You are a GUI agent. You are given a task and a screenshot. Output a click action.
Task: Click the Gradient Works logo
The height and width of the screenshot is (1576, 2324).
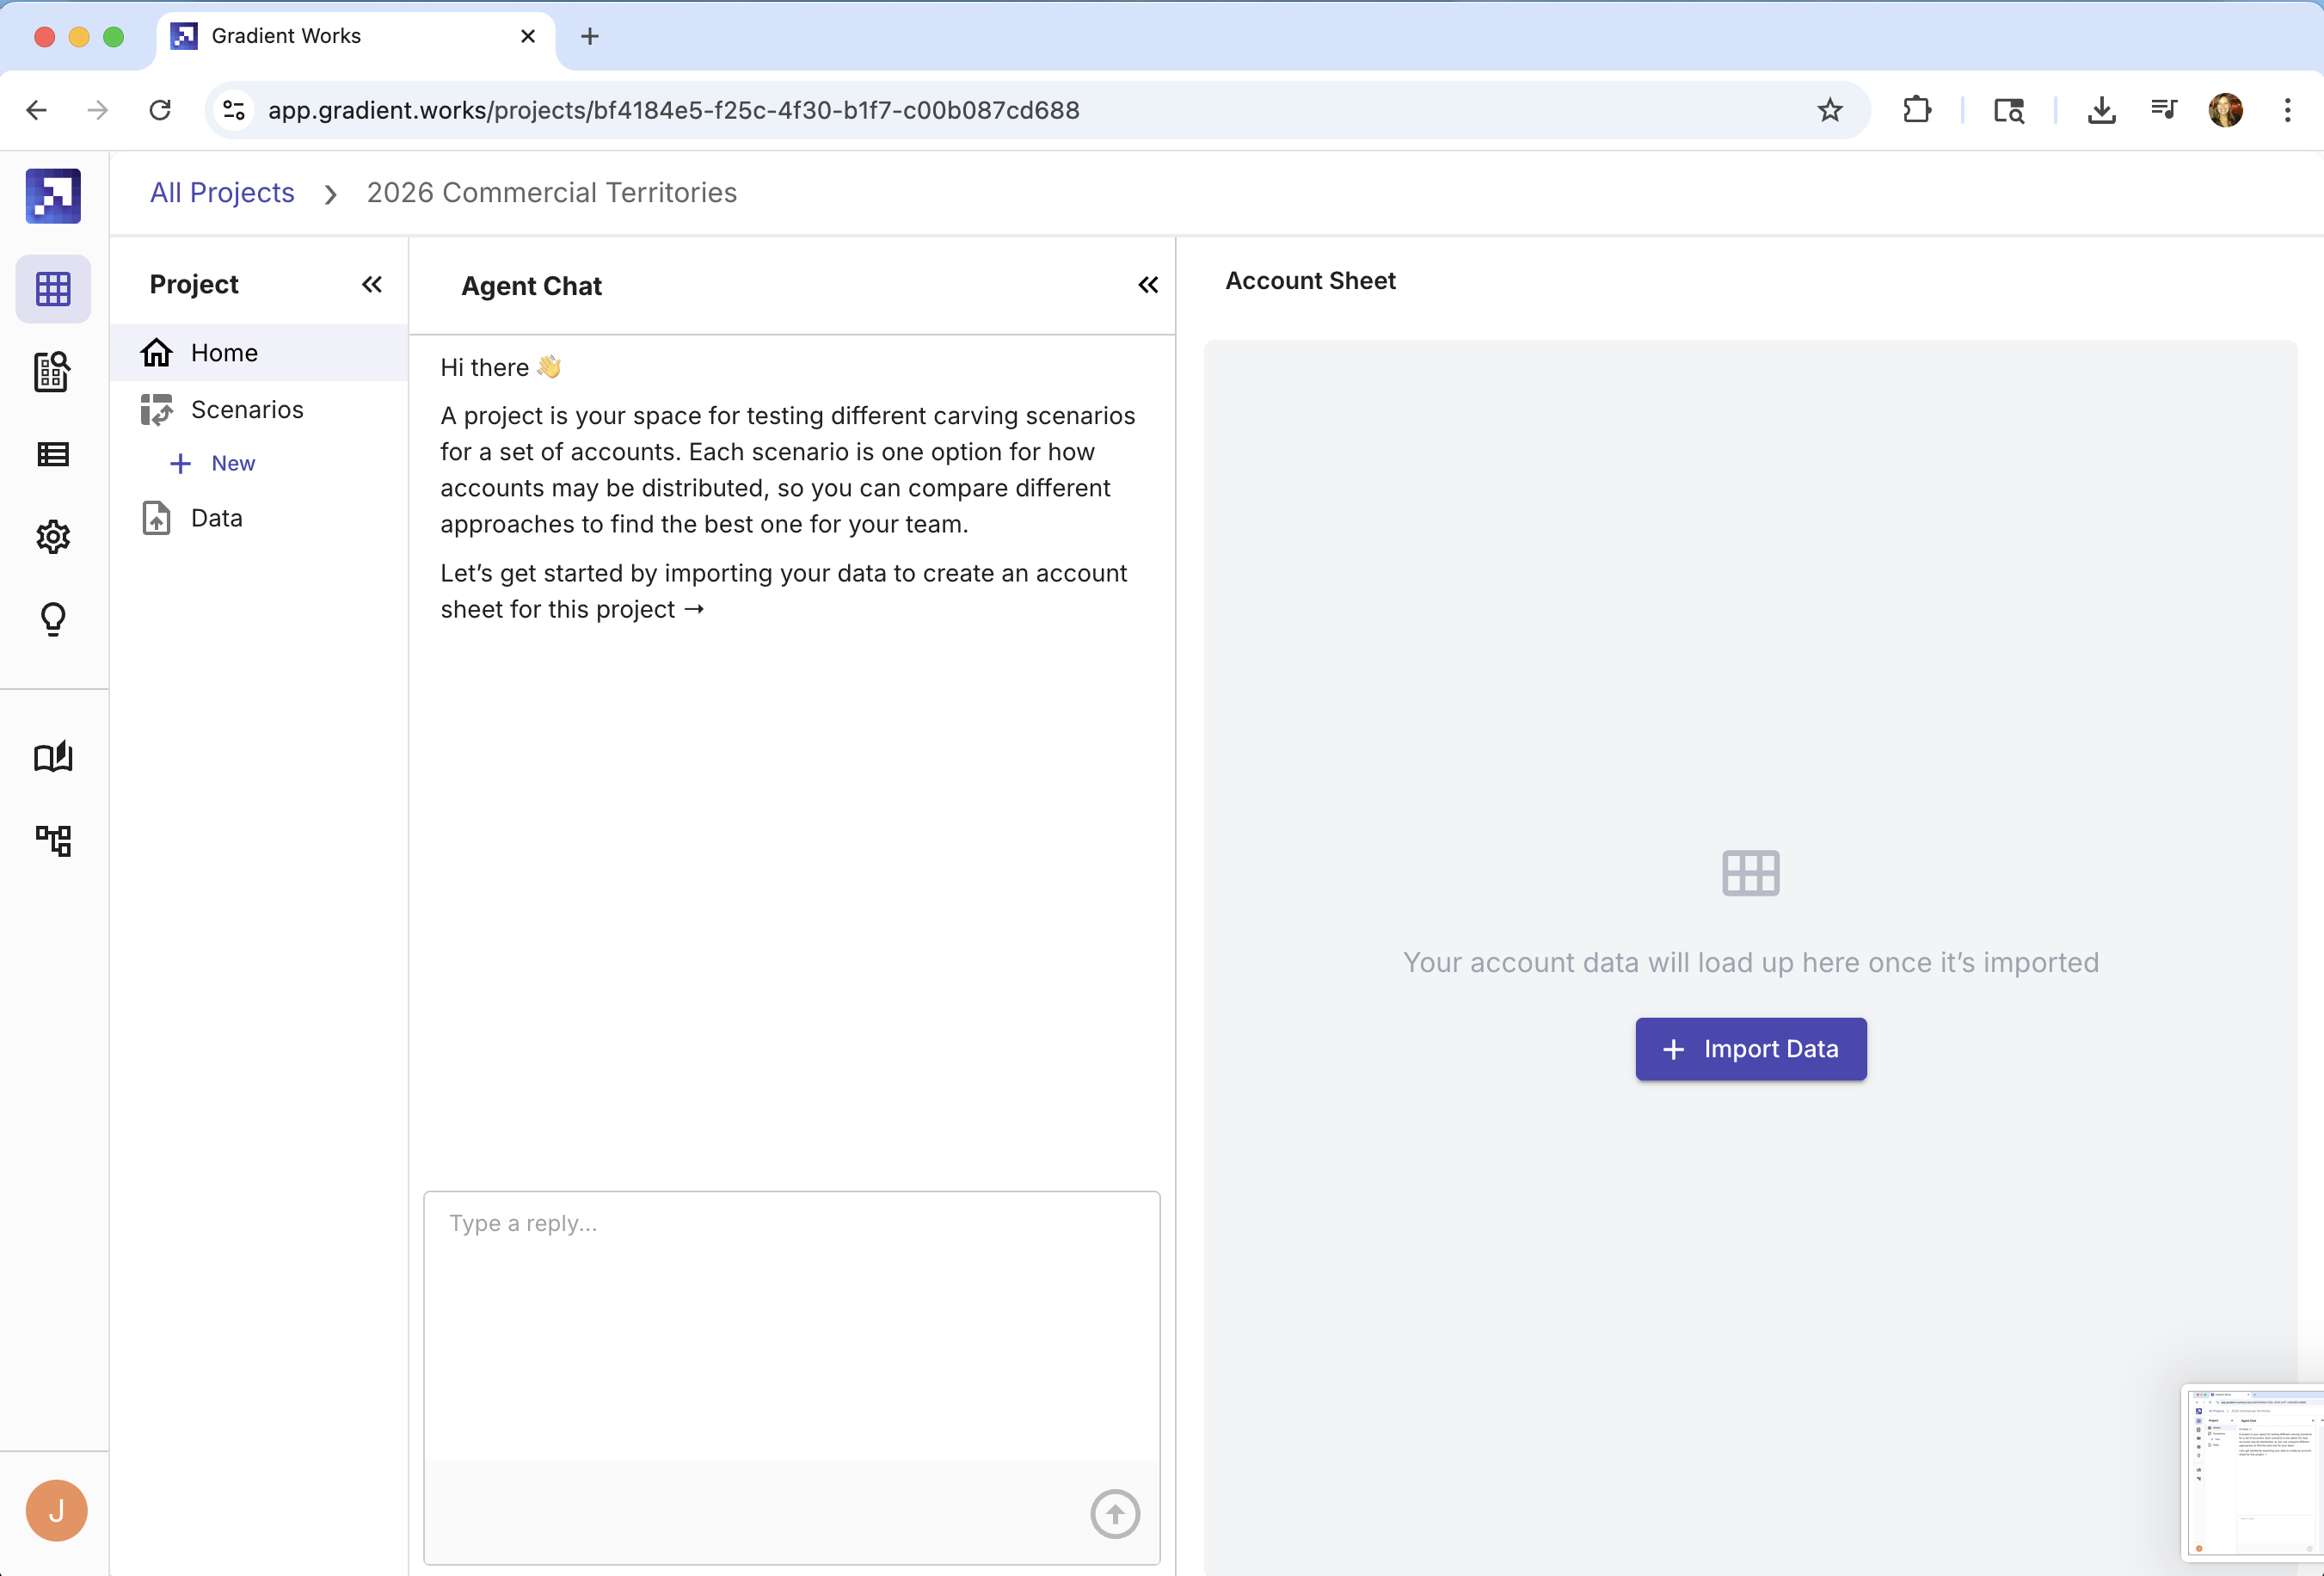tap(53, 196)
